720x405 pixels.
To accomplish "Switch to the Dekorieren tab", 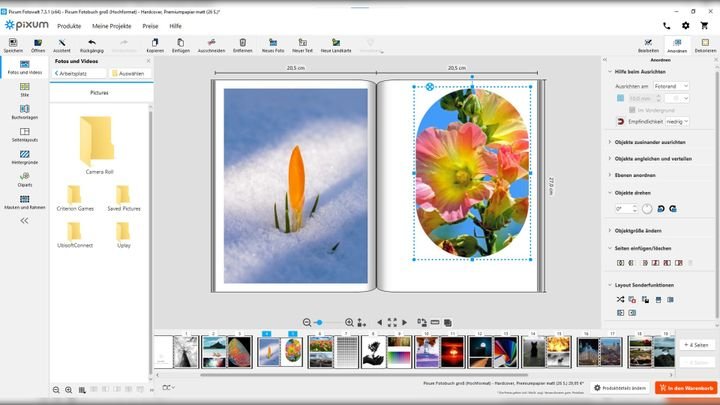I will pos(705,45).
